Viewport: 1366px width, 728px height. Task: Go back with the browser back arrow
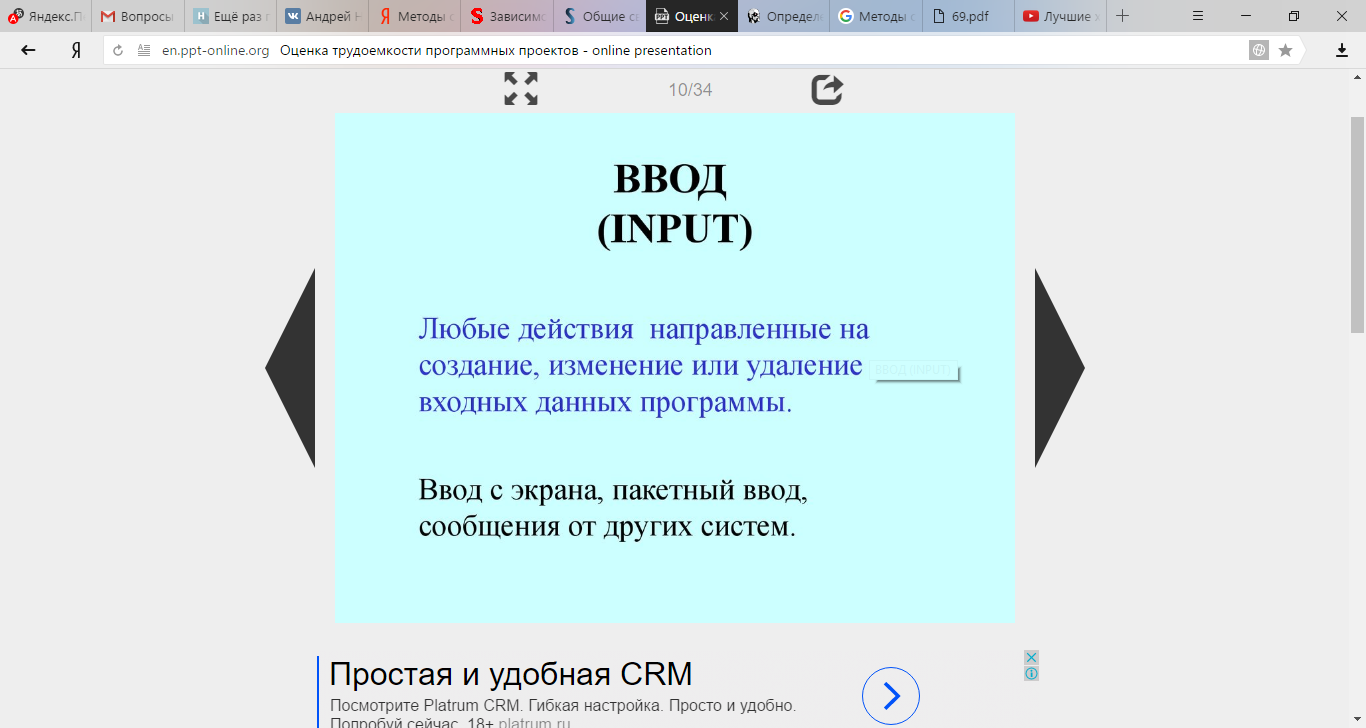pyautogui.click(x=28, y=50)
